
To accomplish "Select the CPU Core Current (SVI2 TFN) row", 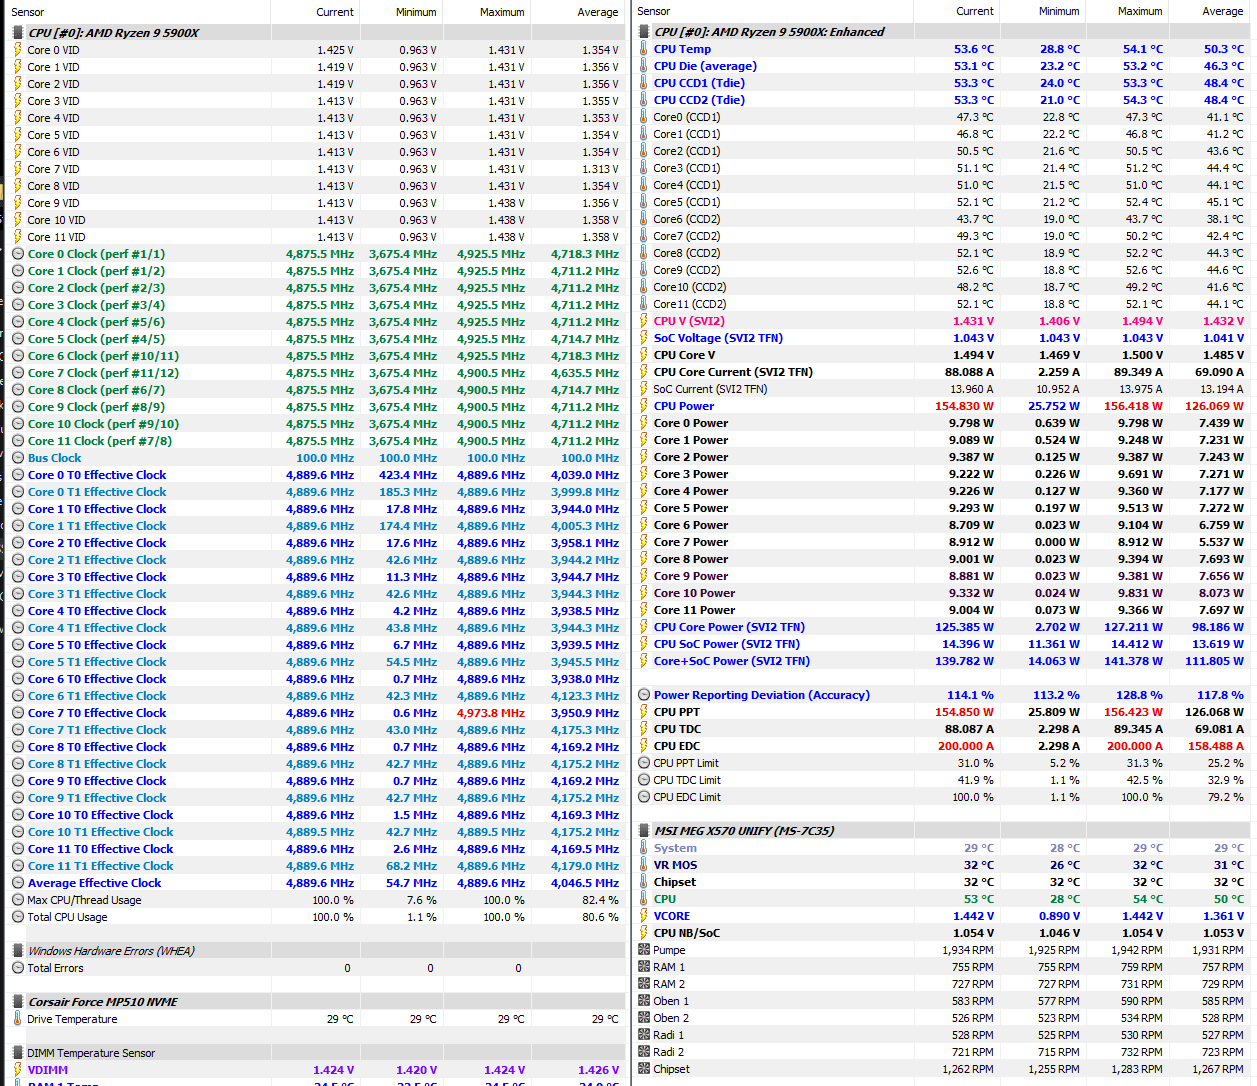I will pos(942,372).
